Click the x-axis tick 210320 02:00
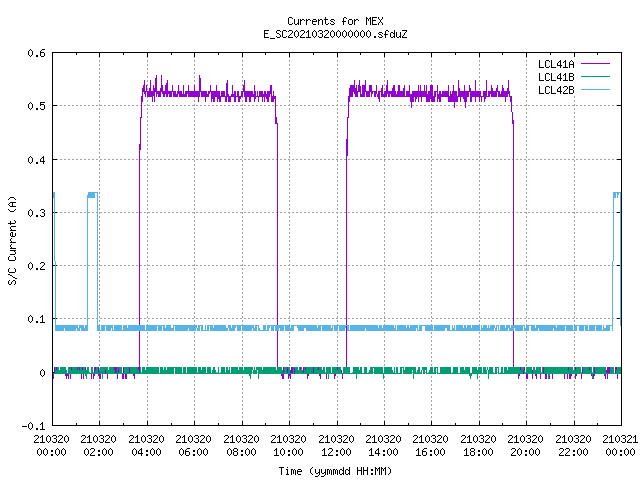Screen dimensions: 640x480 click(98, 445)
